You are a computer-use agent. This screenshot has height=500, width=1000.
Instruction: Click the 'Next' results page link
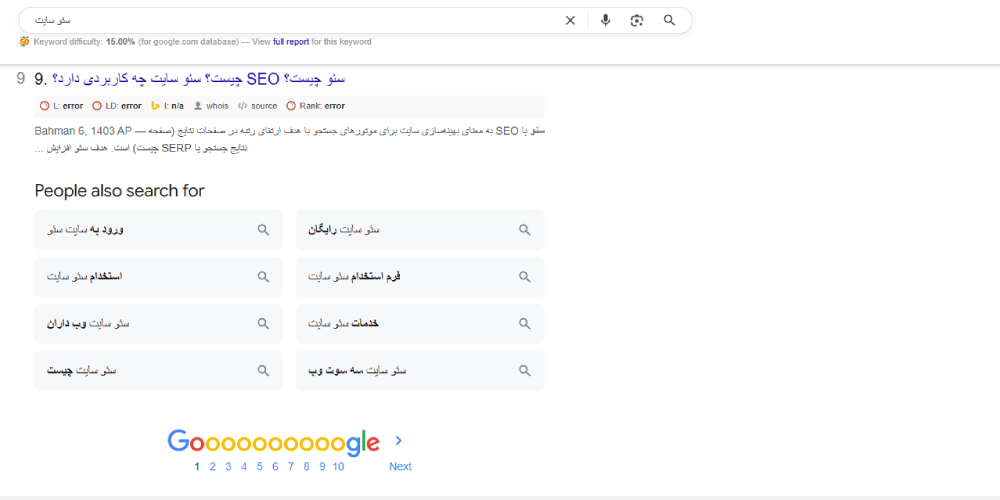pyautogui.click(x=400, y=466)
